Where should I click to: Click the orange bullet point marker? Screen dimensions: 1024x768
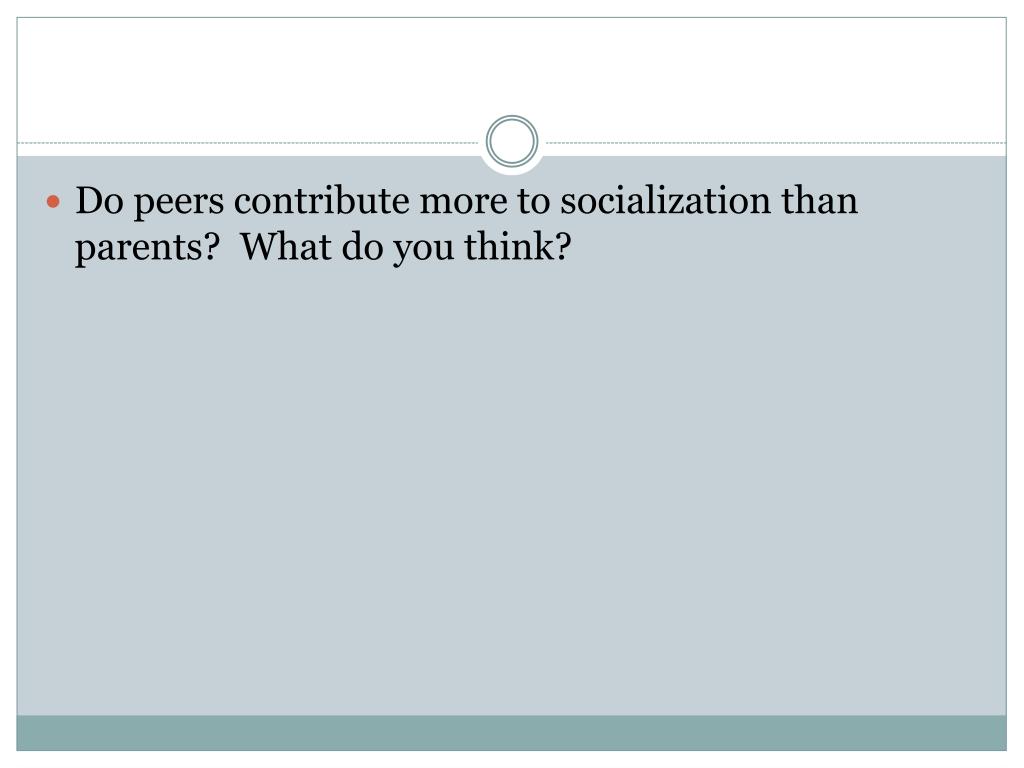point(56,203)
